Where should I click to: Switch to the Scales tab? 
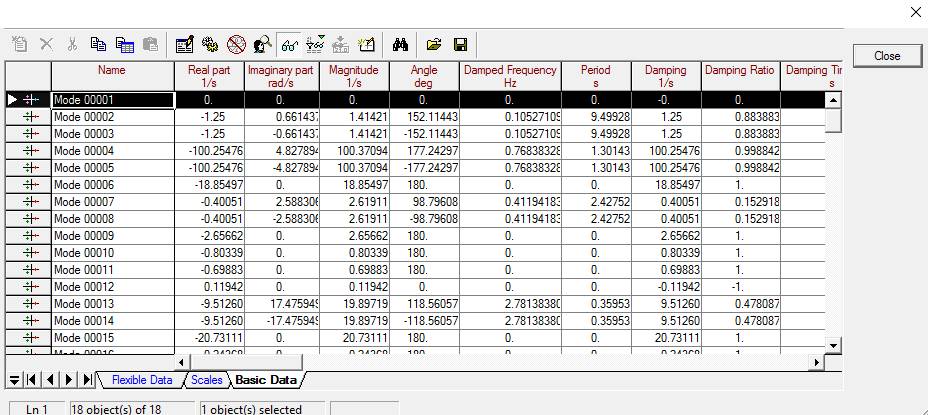pyautogui.click(x=206, y=380)
